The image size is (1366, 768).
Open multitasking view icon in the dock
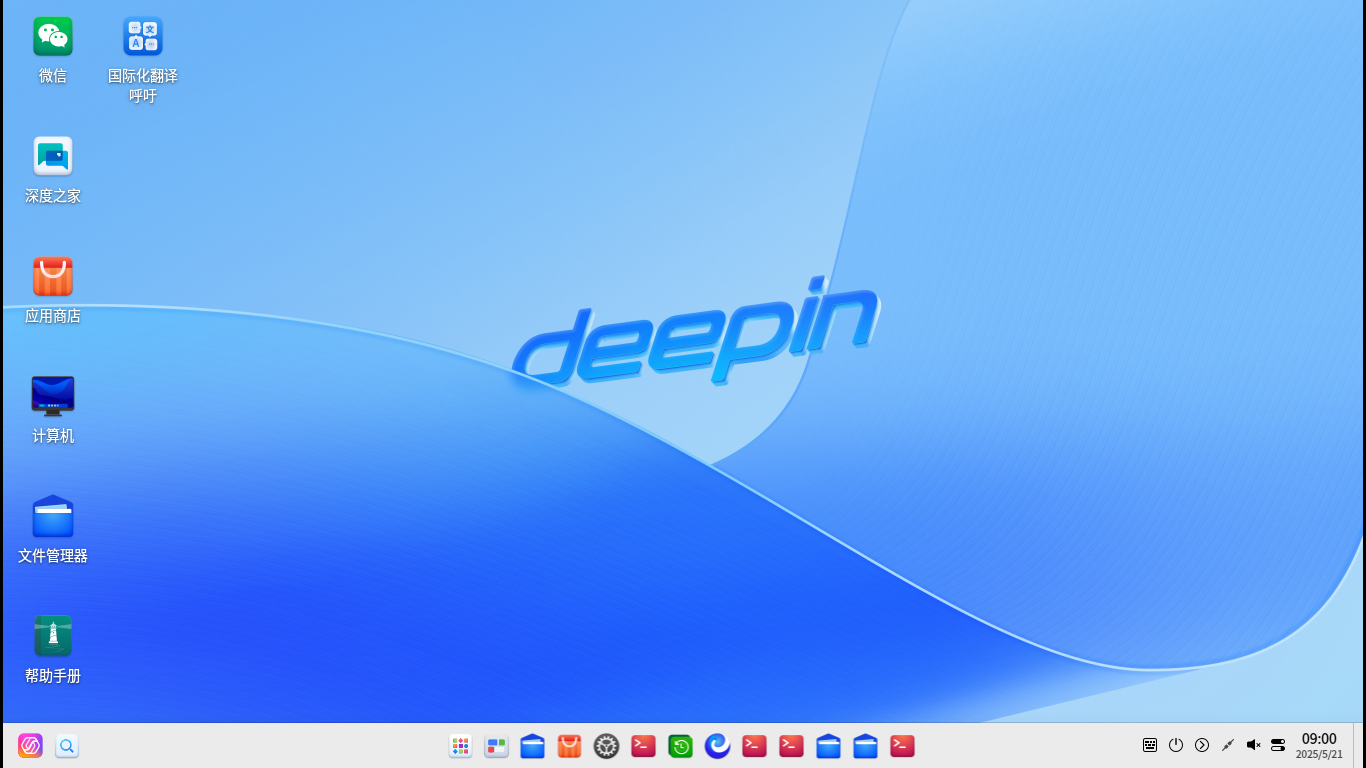pyautogui.click(x=496, y=746)
